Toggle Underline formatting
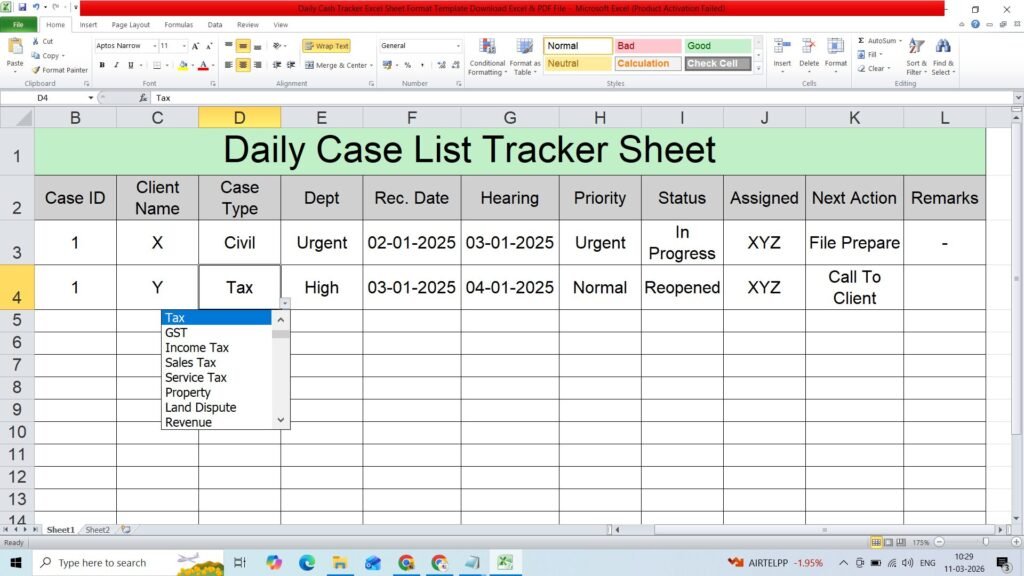1024x576 pixels. tap(131, 65)
